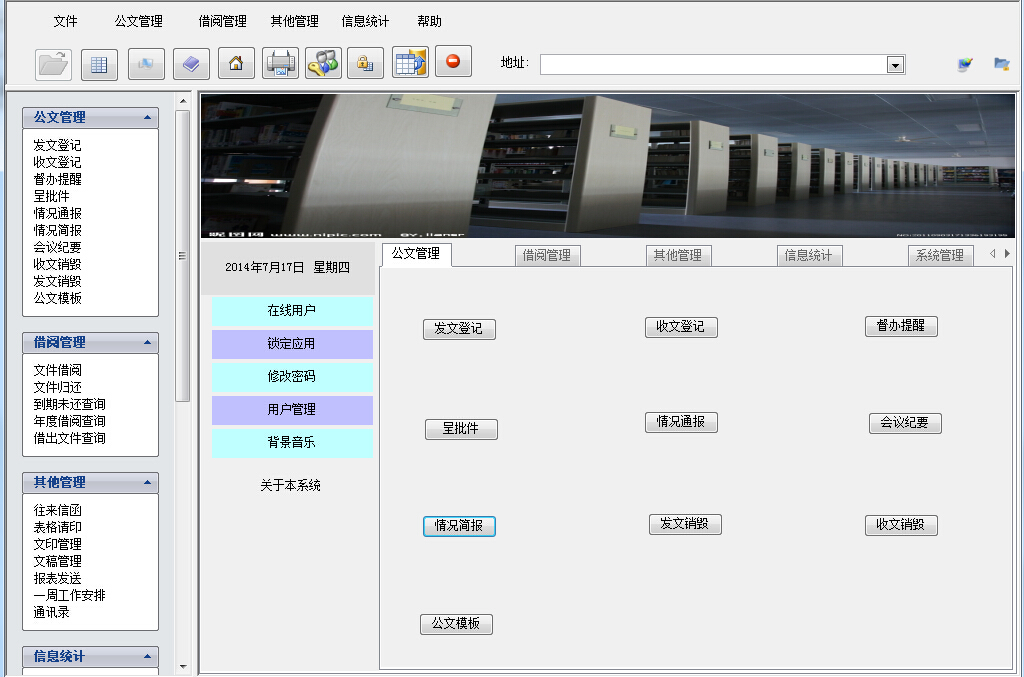Click the 情况通报 button
The height and width of the screenshot is (677, 1024).
681,422
